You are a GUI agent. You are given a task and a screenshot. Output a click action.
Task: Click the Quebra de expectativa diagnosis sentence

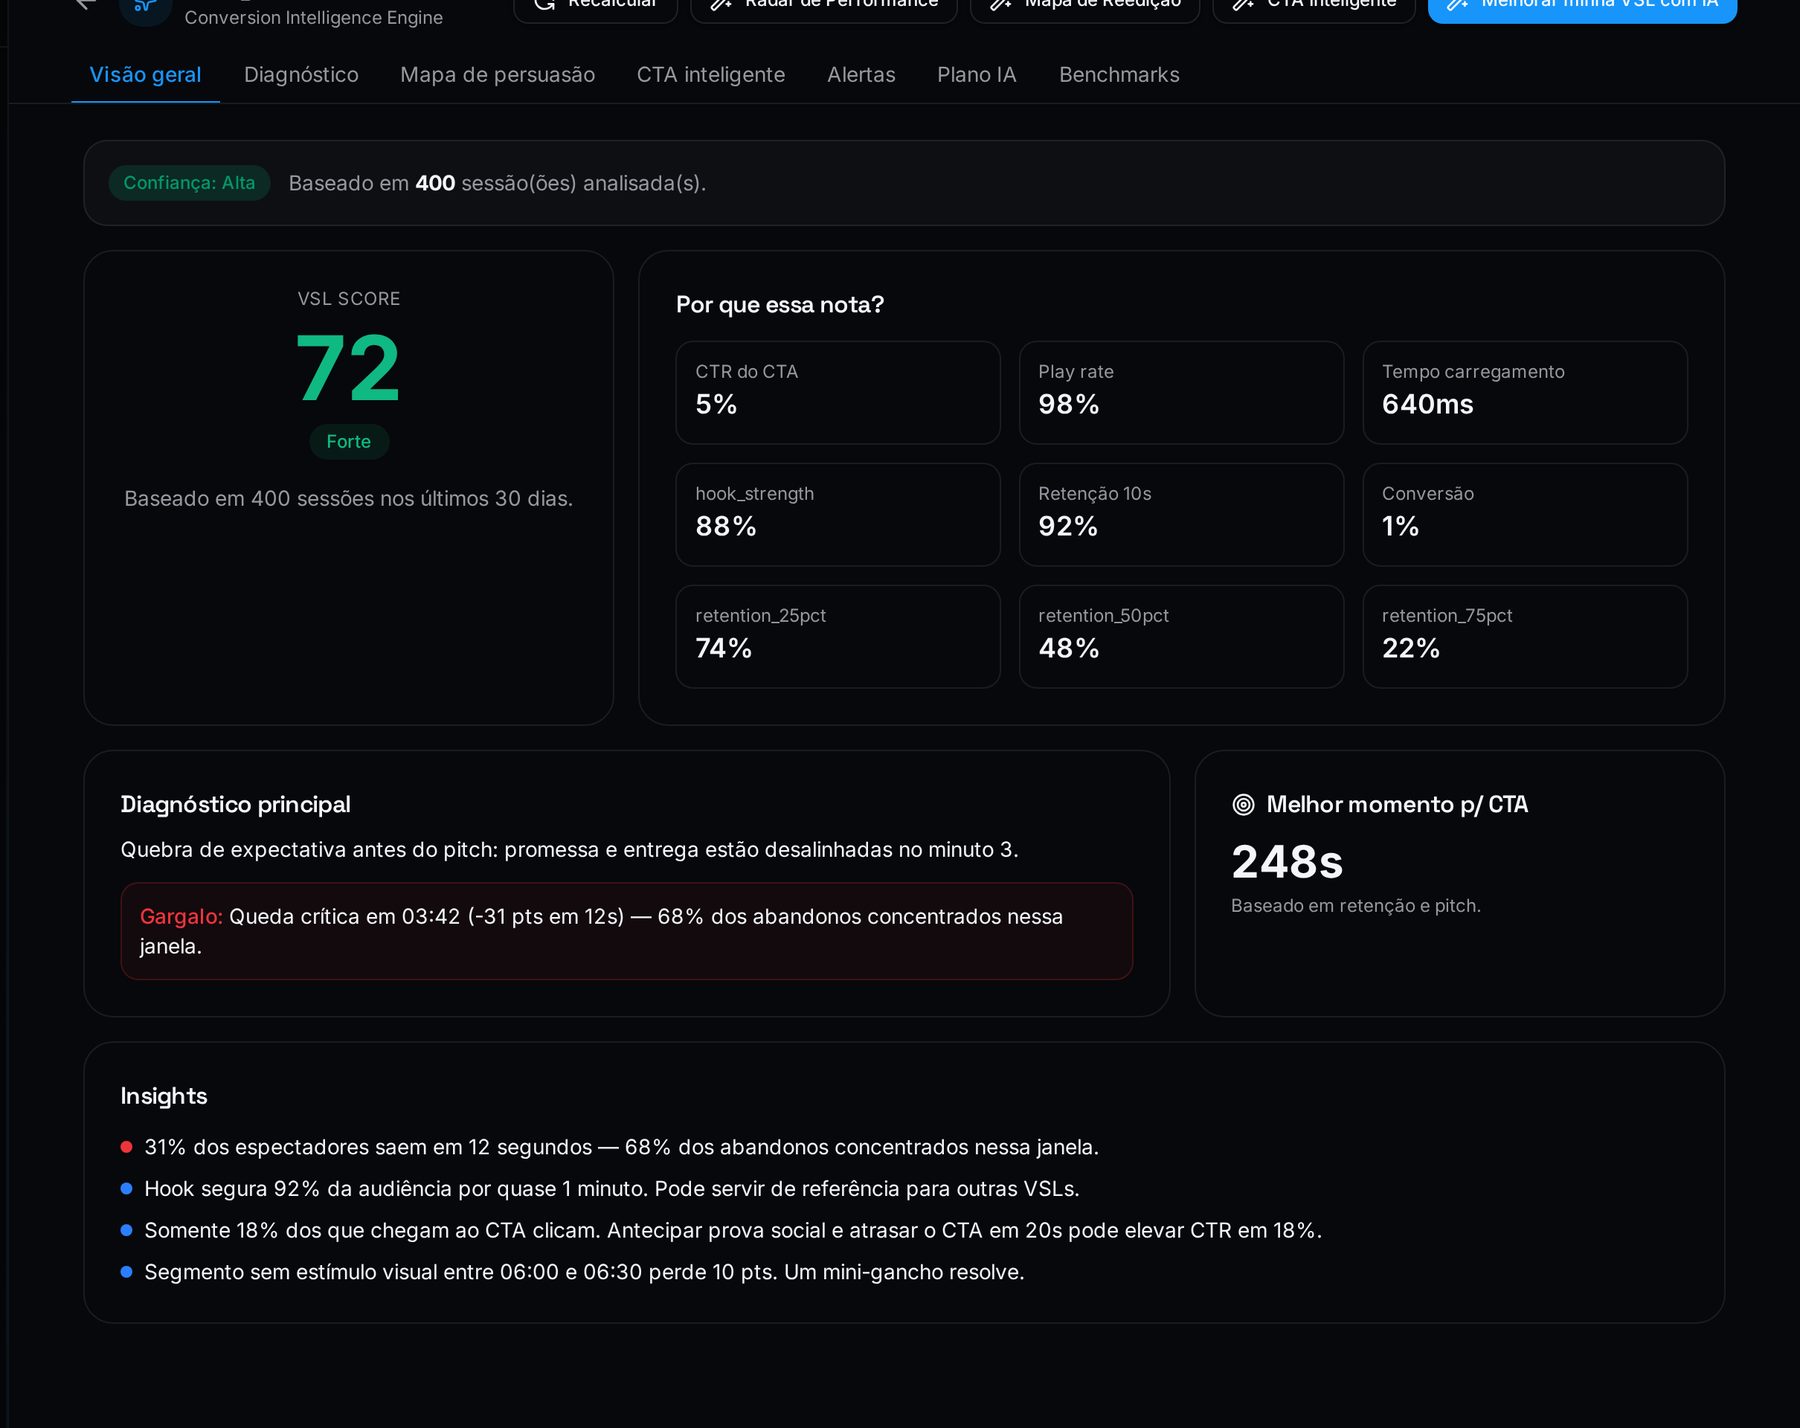point(569,850)
